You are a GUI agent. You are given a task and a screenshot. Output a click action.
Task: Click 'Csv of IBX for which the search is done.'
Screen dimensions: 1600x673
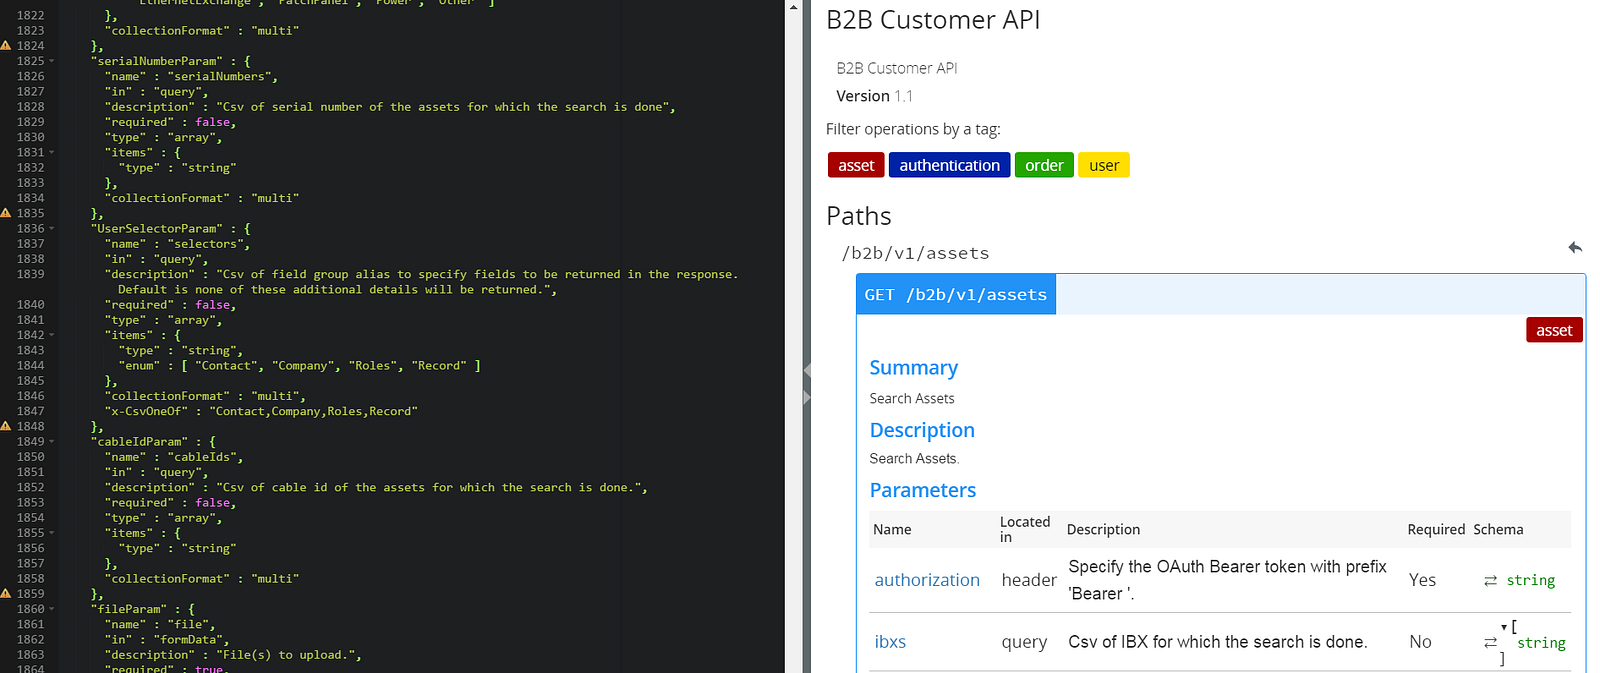coord(1217,642)
